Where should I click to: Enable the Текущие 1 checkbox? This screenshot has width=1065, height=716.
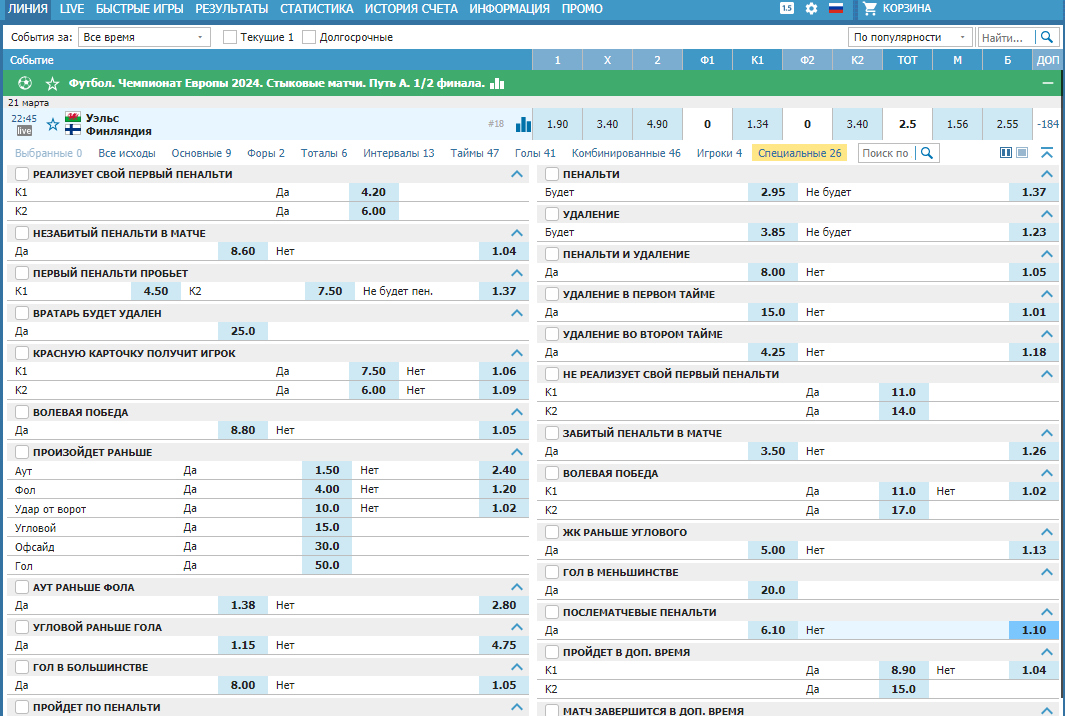point(230,37)
